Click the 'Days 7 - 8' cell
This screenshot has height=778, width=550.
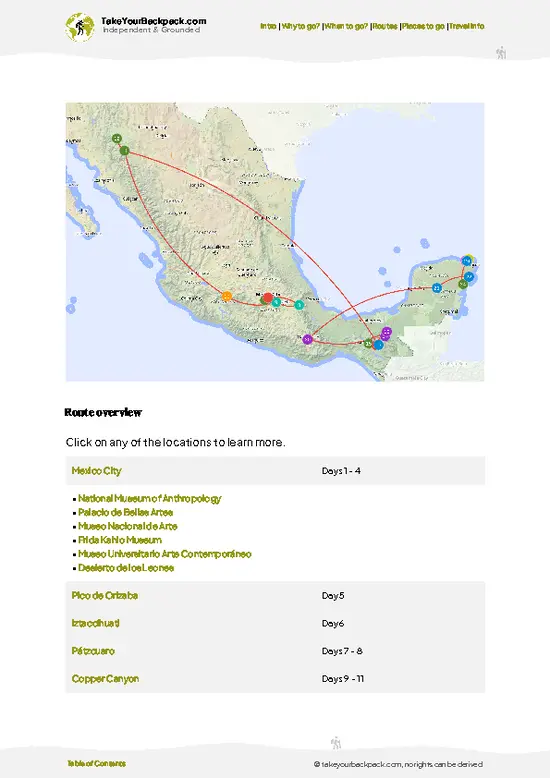(x=342, y=651)
